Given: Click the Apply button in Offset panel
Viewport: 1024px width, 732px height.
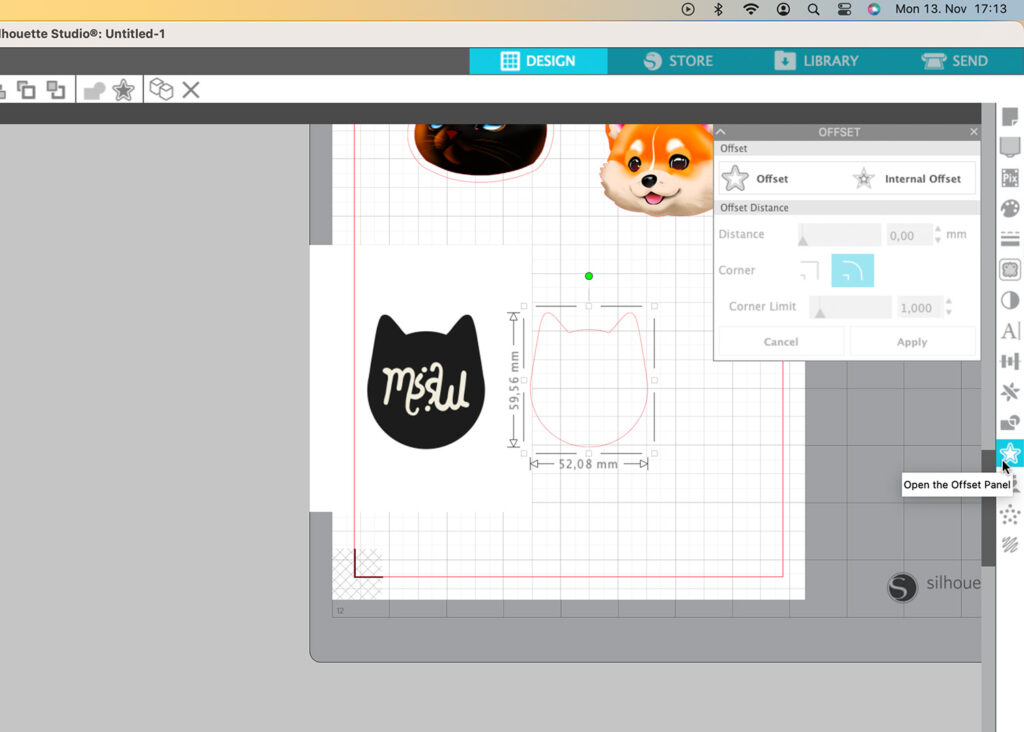Looking at the screenshot, I should [911, 342].
